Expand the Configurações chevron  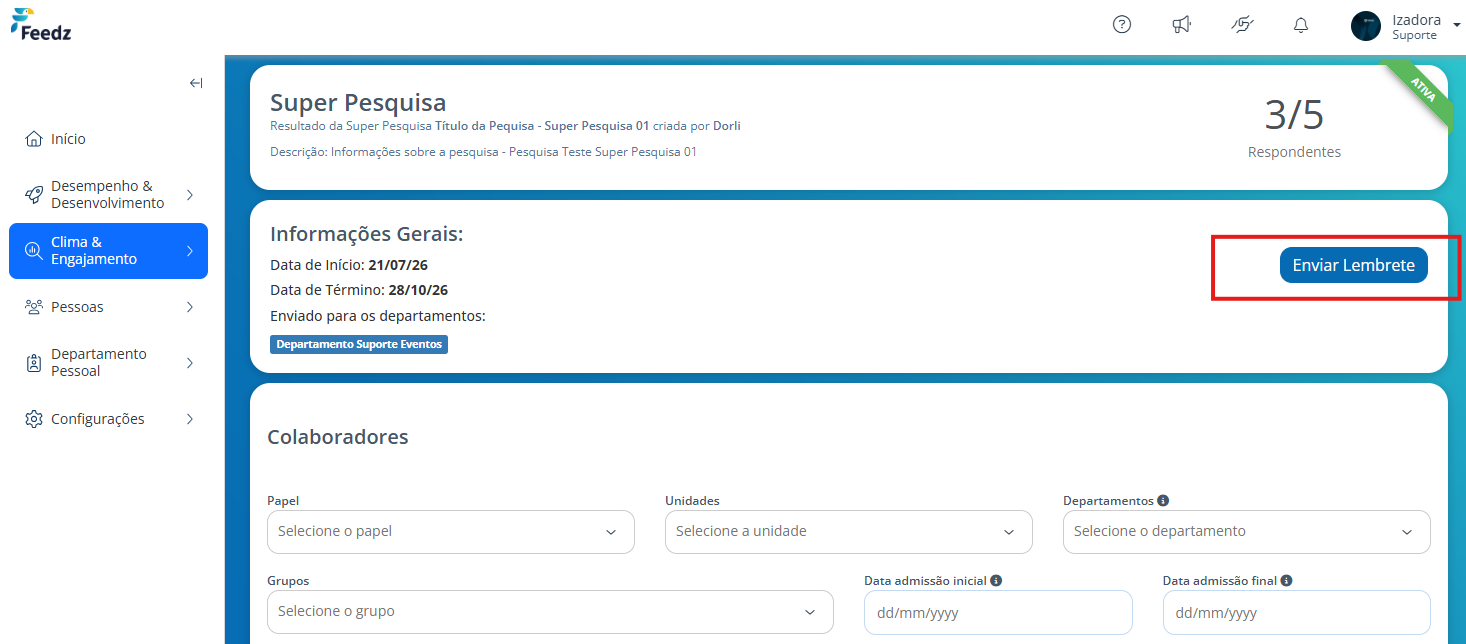(x=190, y=419)
